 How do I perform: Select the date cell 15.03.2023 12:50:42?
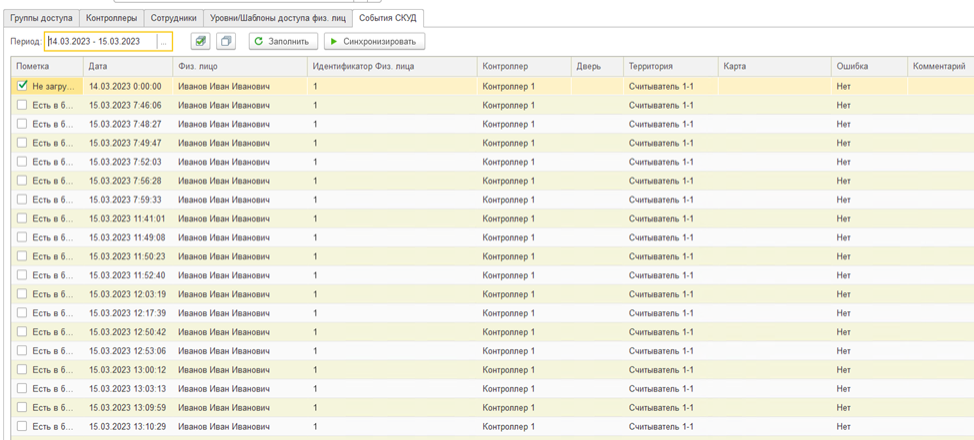pos(127,331)
